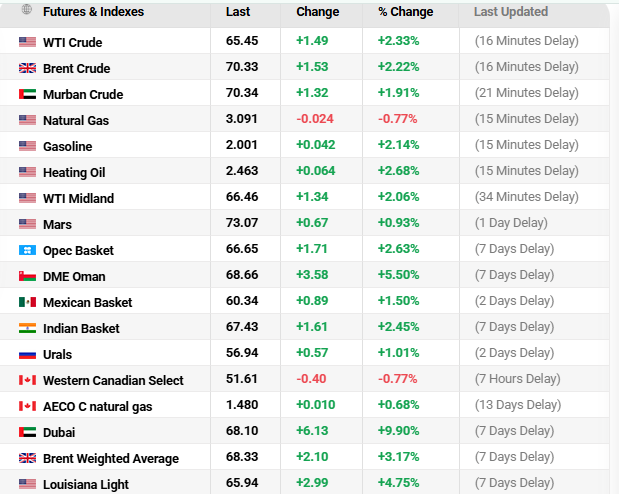
Task: Click the globe icon beside Futures & Indexes
Action: [26, 9]
